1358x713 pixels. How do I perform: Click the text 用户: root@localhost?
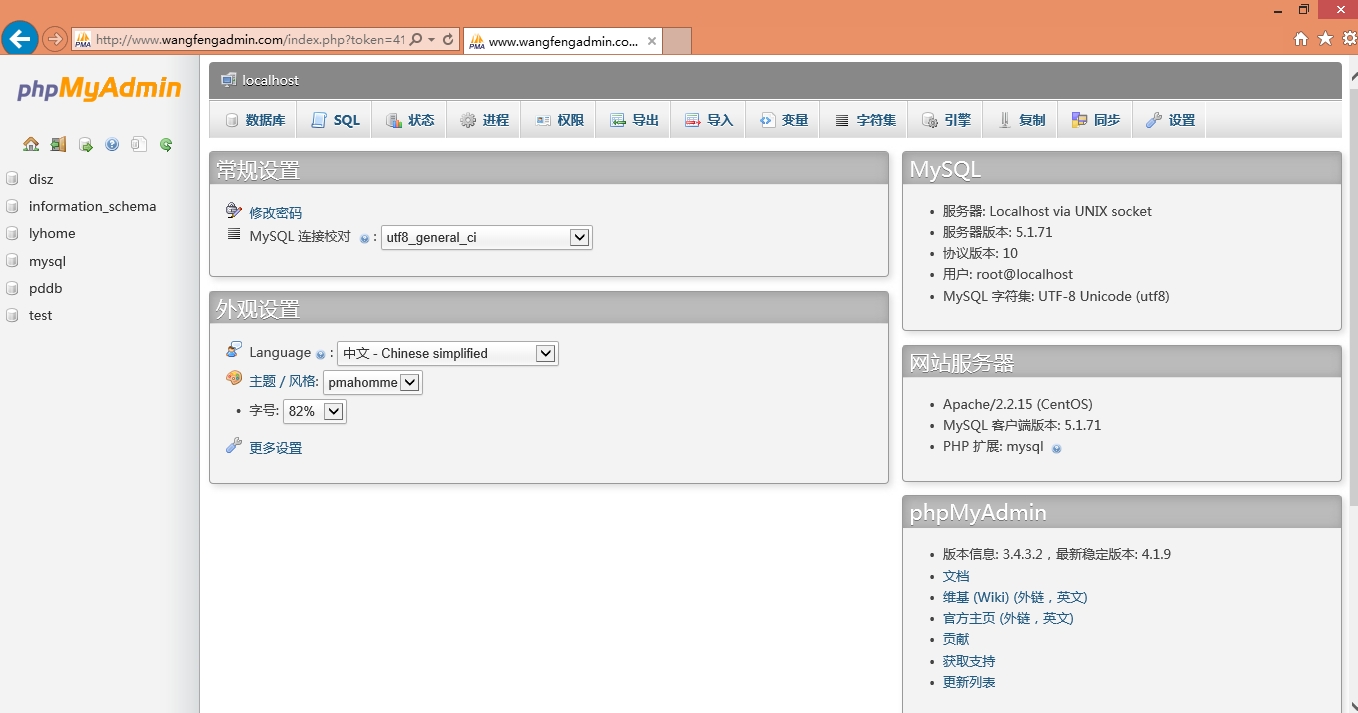click(1008, 274)
